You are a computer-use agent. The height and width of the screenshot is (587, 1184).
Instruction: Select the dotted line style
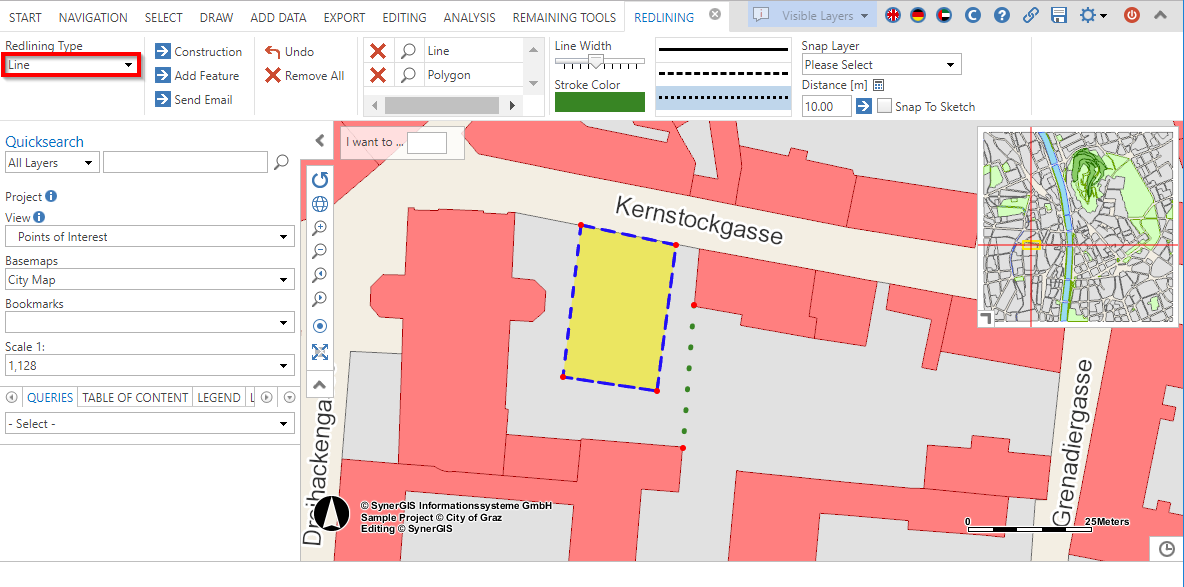point(722,98)
